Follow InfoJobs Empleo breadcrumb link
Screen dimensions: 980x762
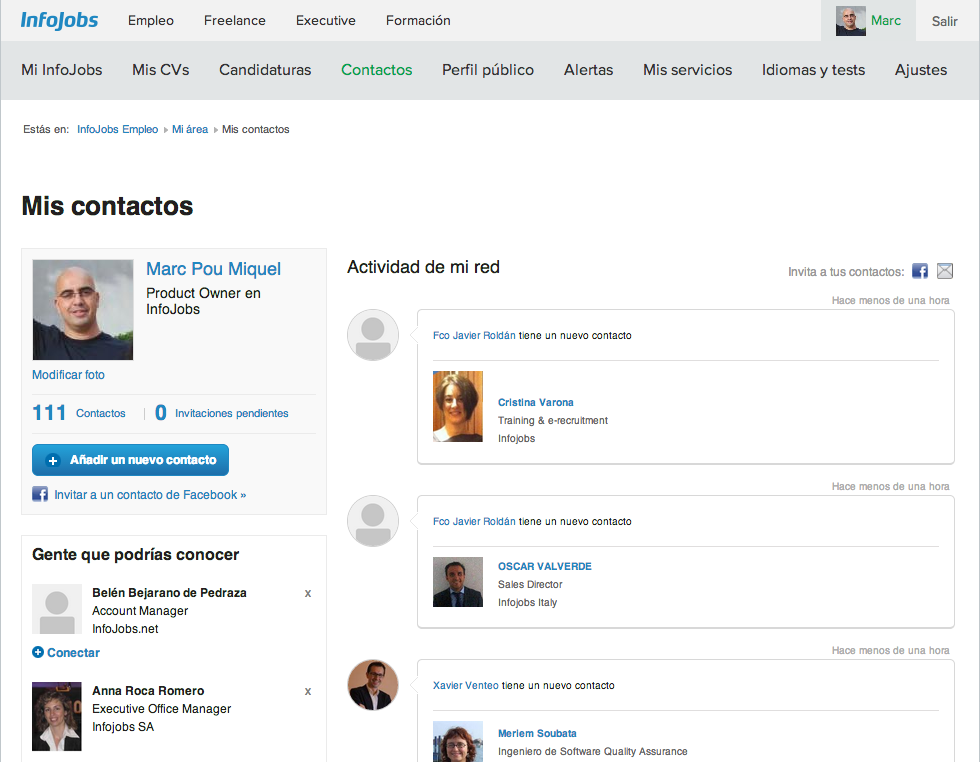click(118, 129)
